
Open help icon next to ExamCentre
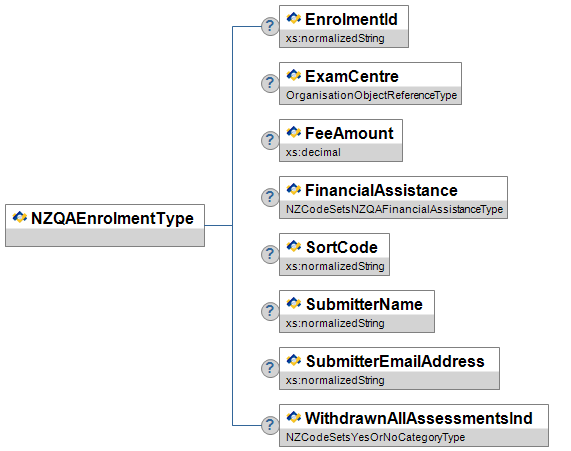270,83
